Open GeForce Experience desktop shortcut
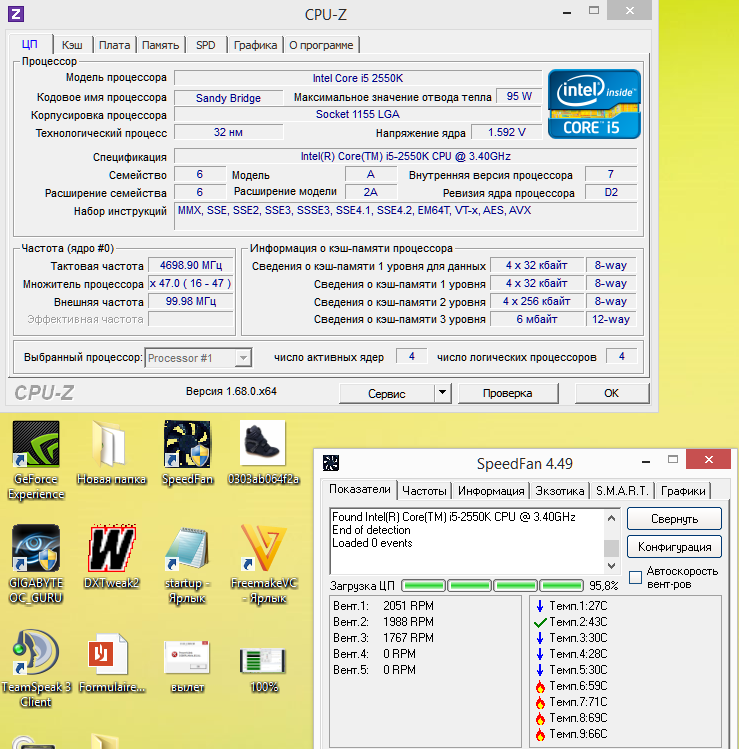Viewport: 739px width, 750px height. click(x=35, y=445)
